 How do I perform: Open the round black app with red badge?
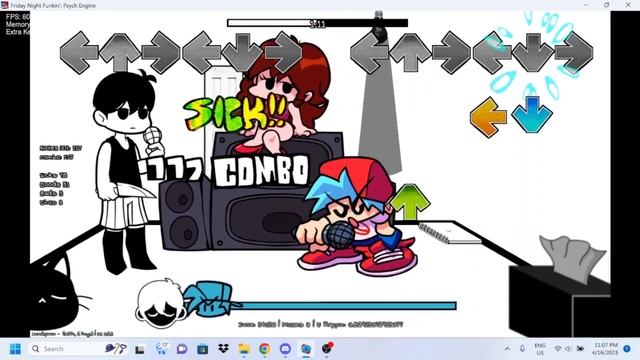point(327,348)
